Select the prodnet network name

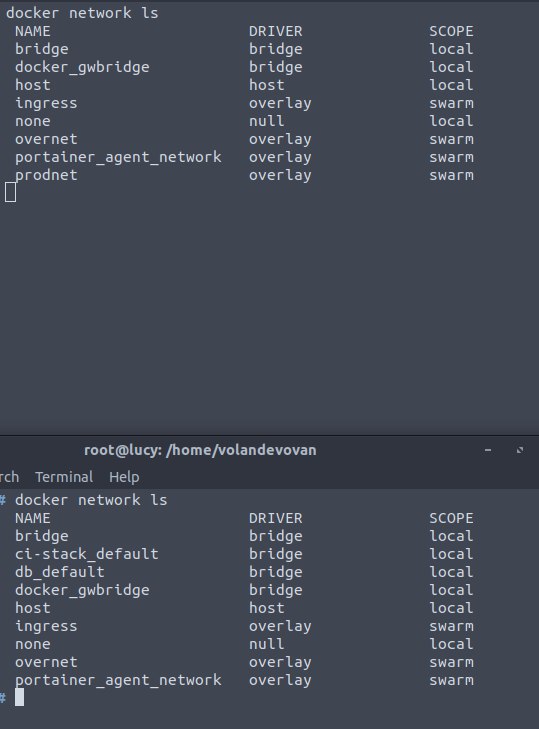click(46, 175)
